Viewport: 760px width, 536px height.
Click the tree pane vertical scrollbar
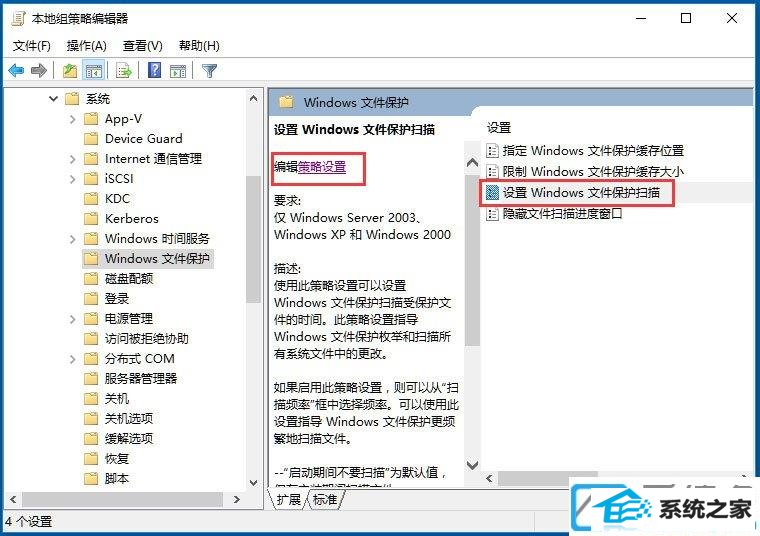tap(253, 288)
